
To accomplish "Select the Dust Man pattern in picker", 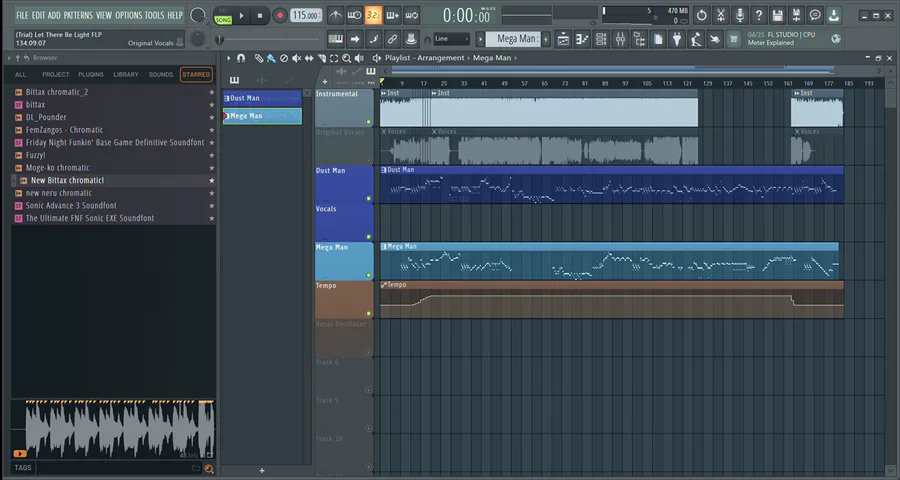I will (x=262, y=98).
